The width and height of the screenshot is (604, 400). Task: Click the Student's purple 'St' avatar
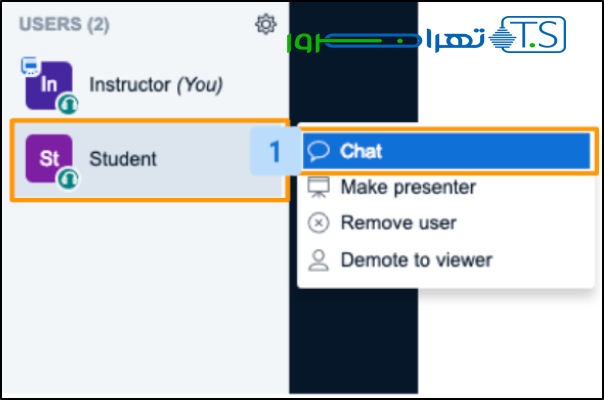coord(48,158)
